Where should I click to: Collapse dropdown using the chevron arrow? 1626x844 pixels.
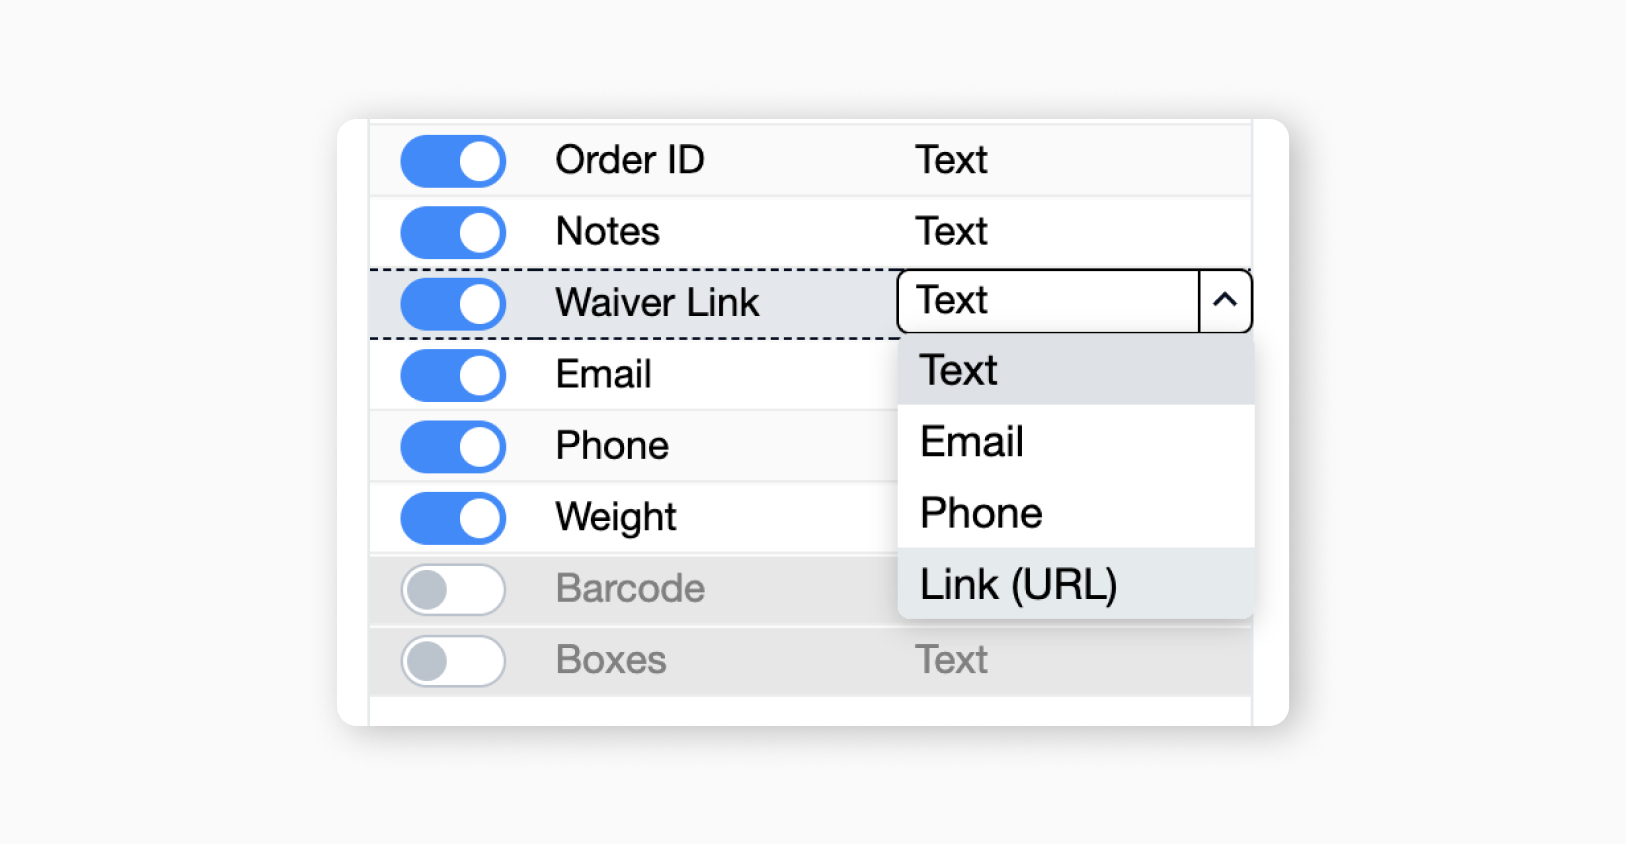click(1225, 300)
